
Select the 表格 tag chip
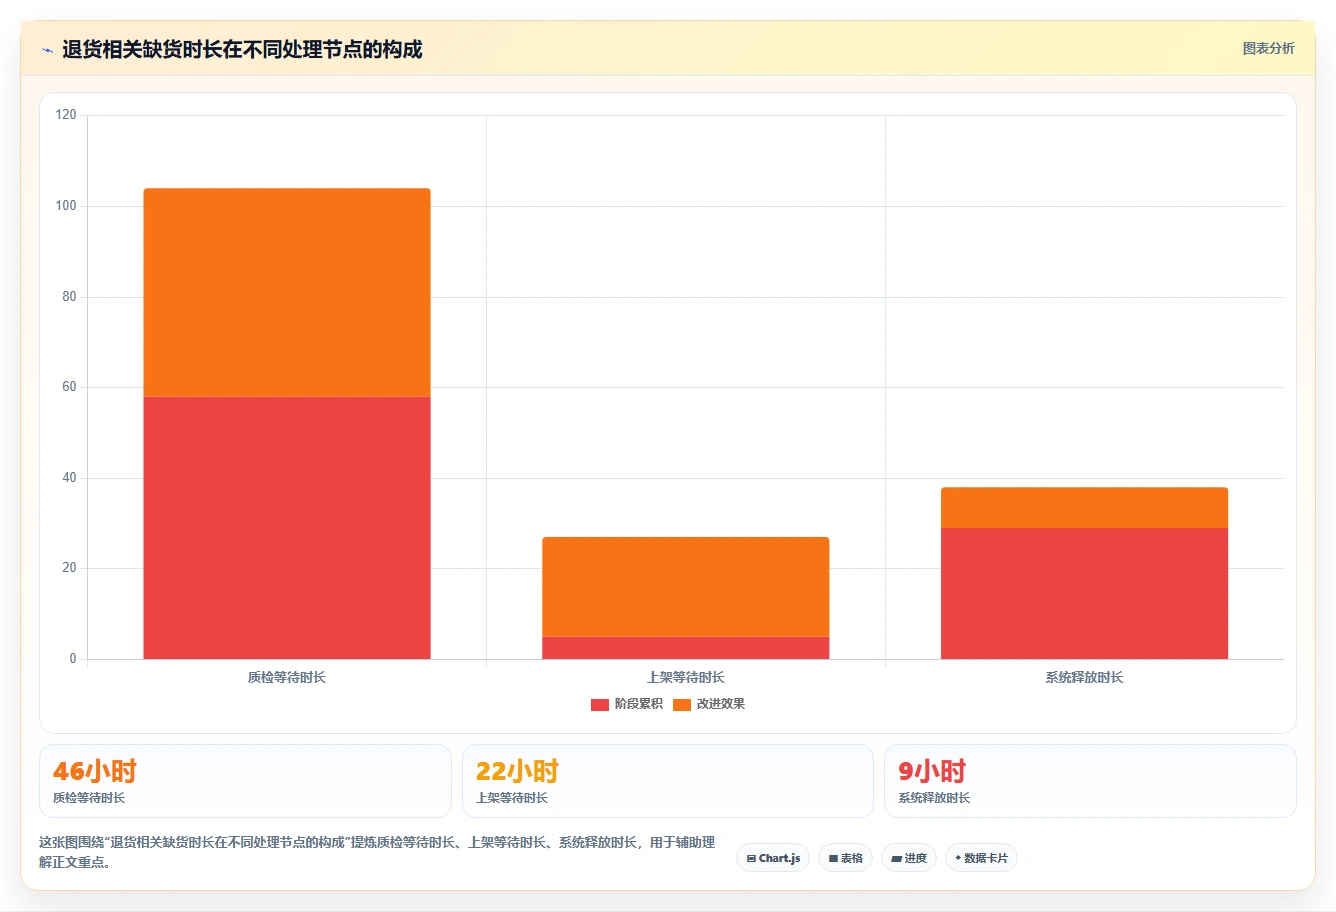[x=845, y=858]
